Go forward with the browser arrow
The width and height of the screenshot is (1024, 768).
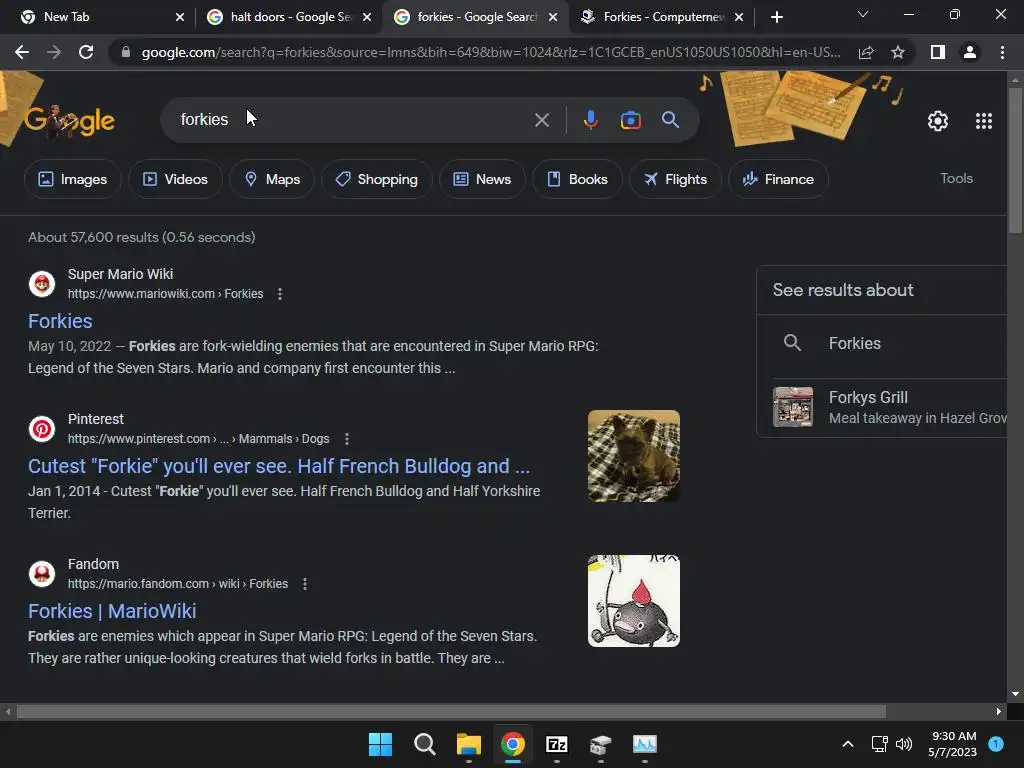[54, 52]
